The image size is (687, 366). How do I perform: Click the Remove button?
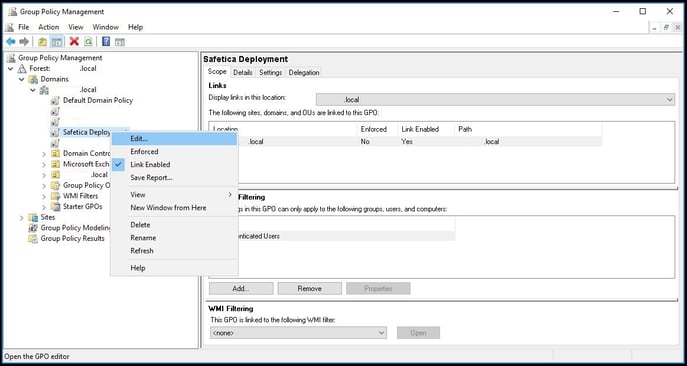click(x=309, y=289)
